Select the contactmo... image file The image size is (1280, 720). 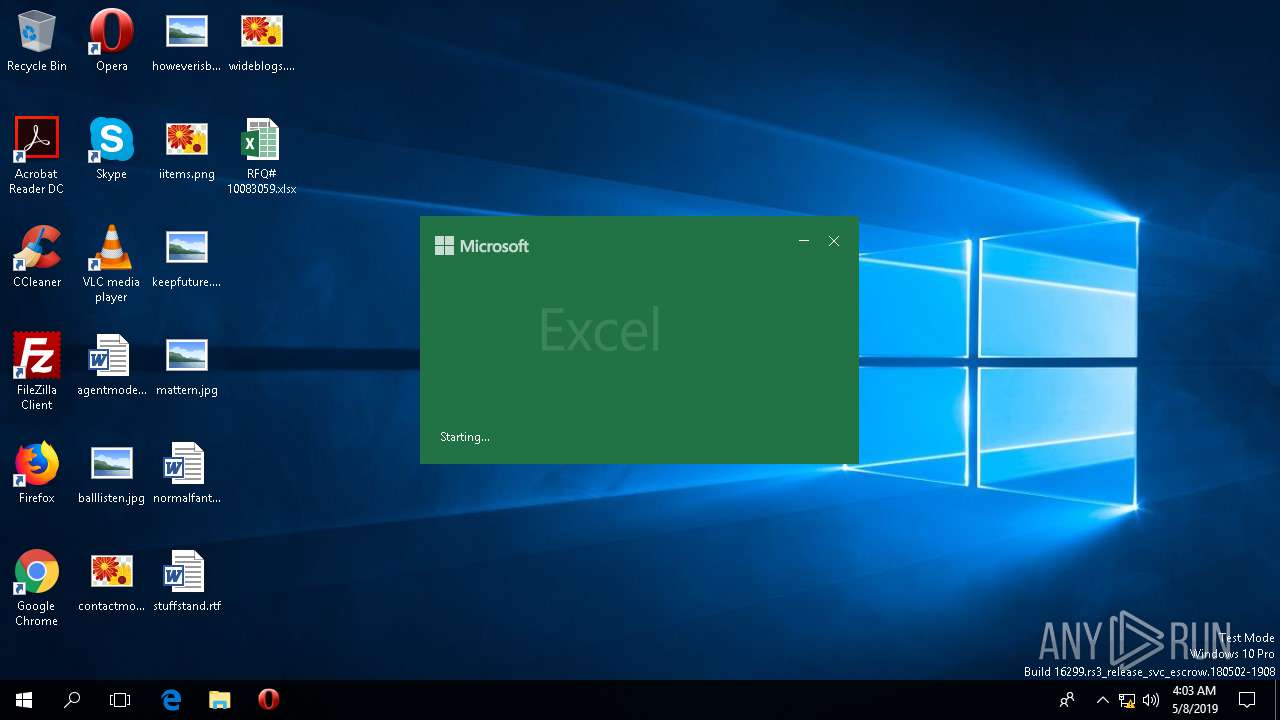(111, 581)
